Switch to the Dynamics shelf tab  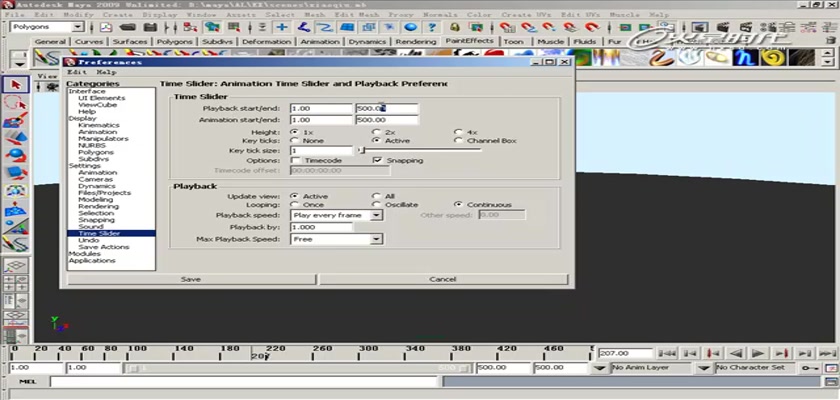pyautogui.click(x=367, y=42)
